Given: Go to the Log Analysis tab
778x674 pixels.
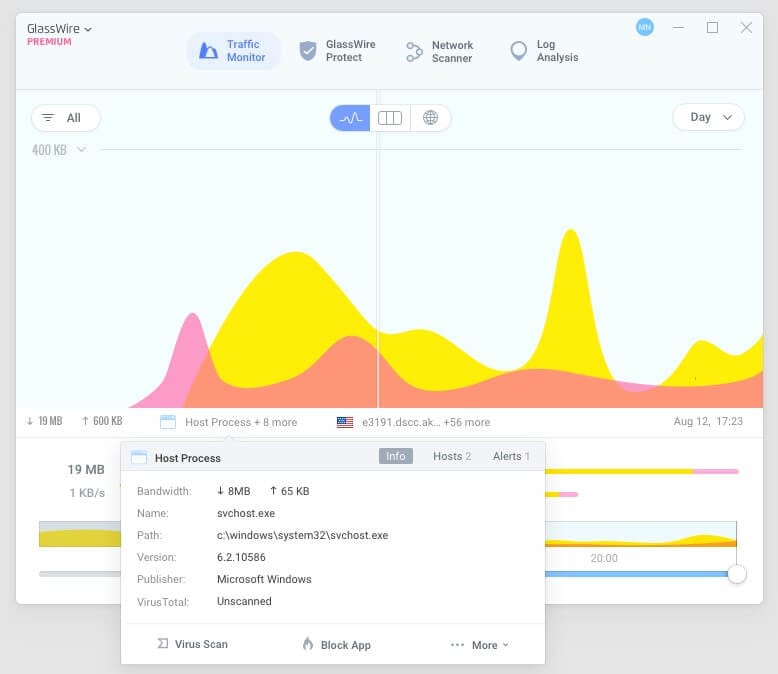Looking at the screenshot, I should [544, 51].
